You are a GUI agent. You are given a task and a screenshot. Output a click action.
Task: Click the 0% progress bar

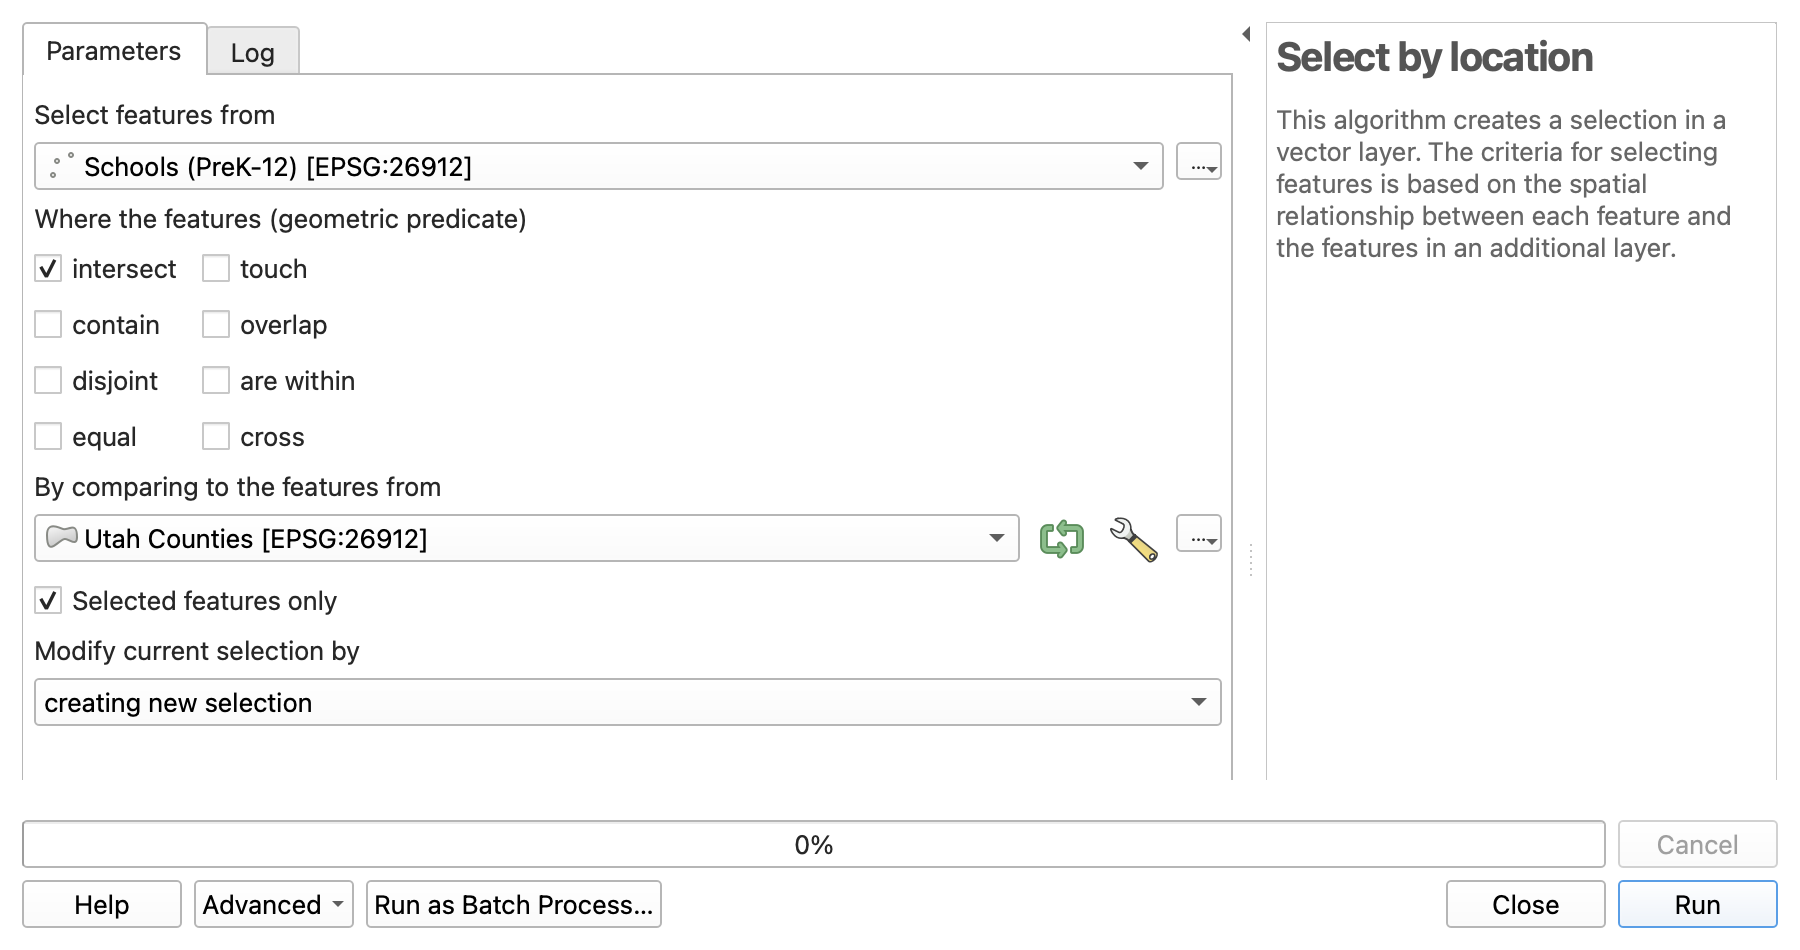click(x=814, y=844)
